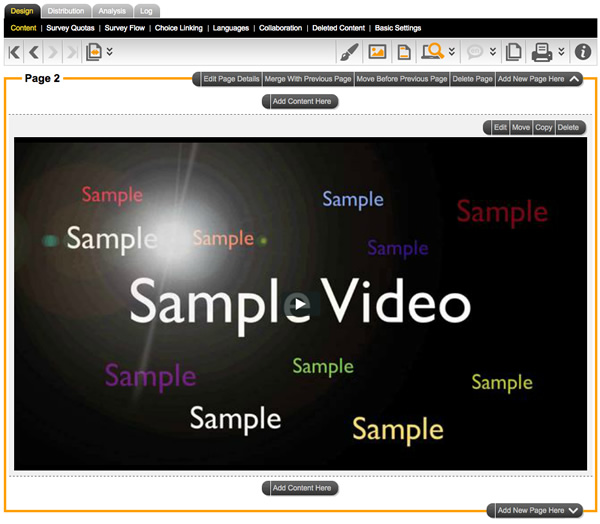Open Survey Flow menu item
This screenshot has height=524, width=600.
click(x=124, y=28)
